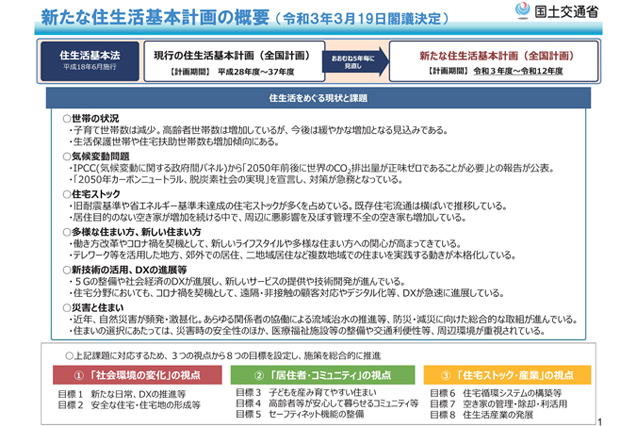Click the heading 多様な住まい方、新しい住まい方
Viewport: 640px width, 426px height.
(136, 232)
